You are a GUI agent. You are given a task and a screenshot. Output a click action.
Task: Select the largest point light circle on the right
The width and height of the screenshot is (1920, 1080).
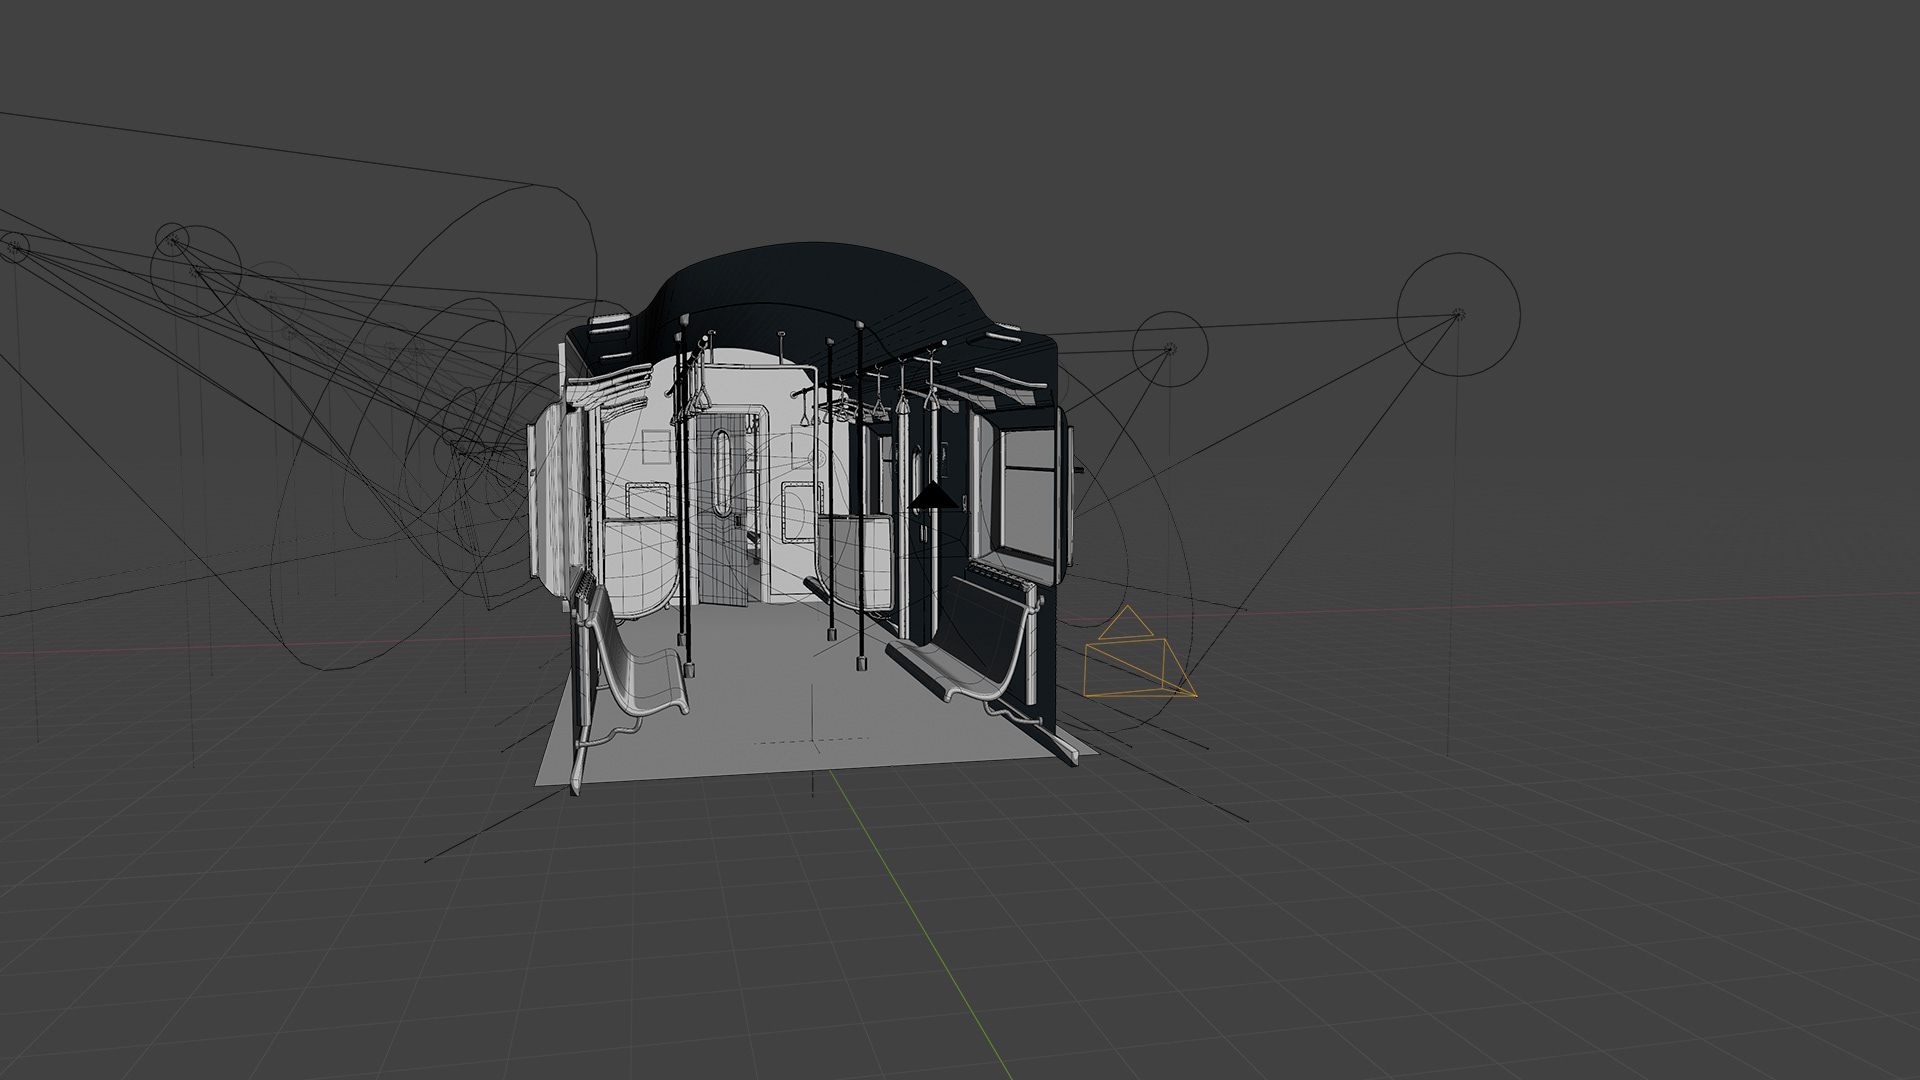pyautogui.click(x=1458, y=315)
